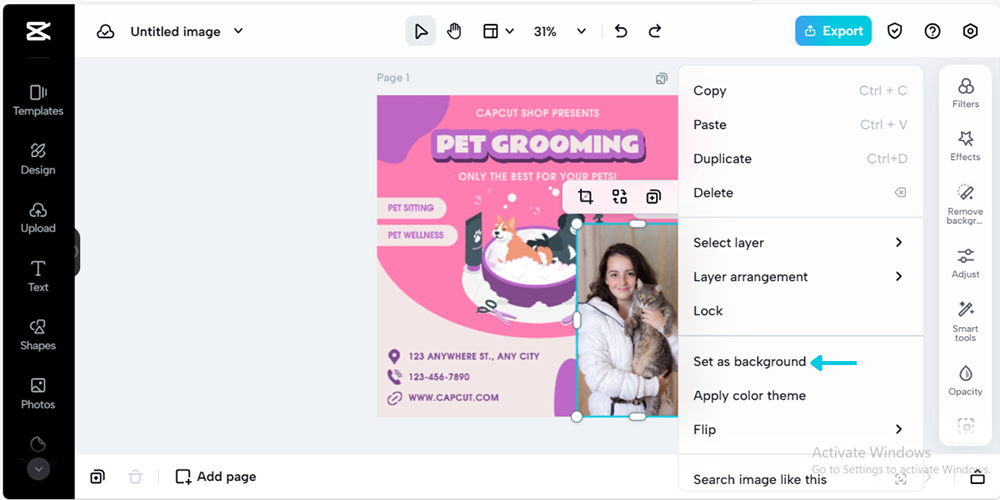Click the duplicate icon in the floating toolbar
This screenshot has width=1000, height=500.
tap(653, 196)
